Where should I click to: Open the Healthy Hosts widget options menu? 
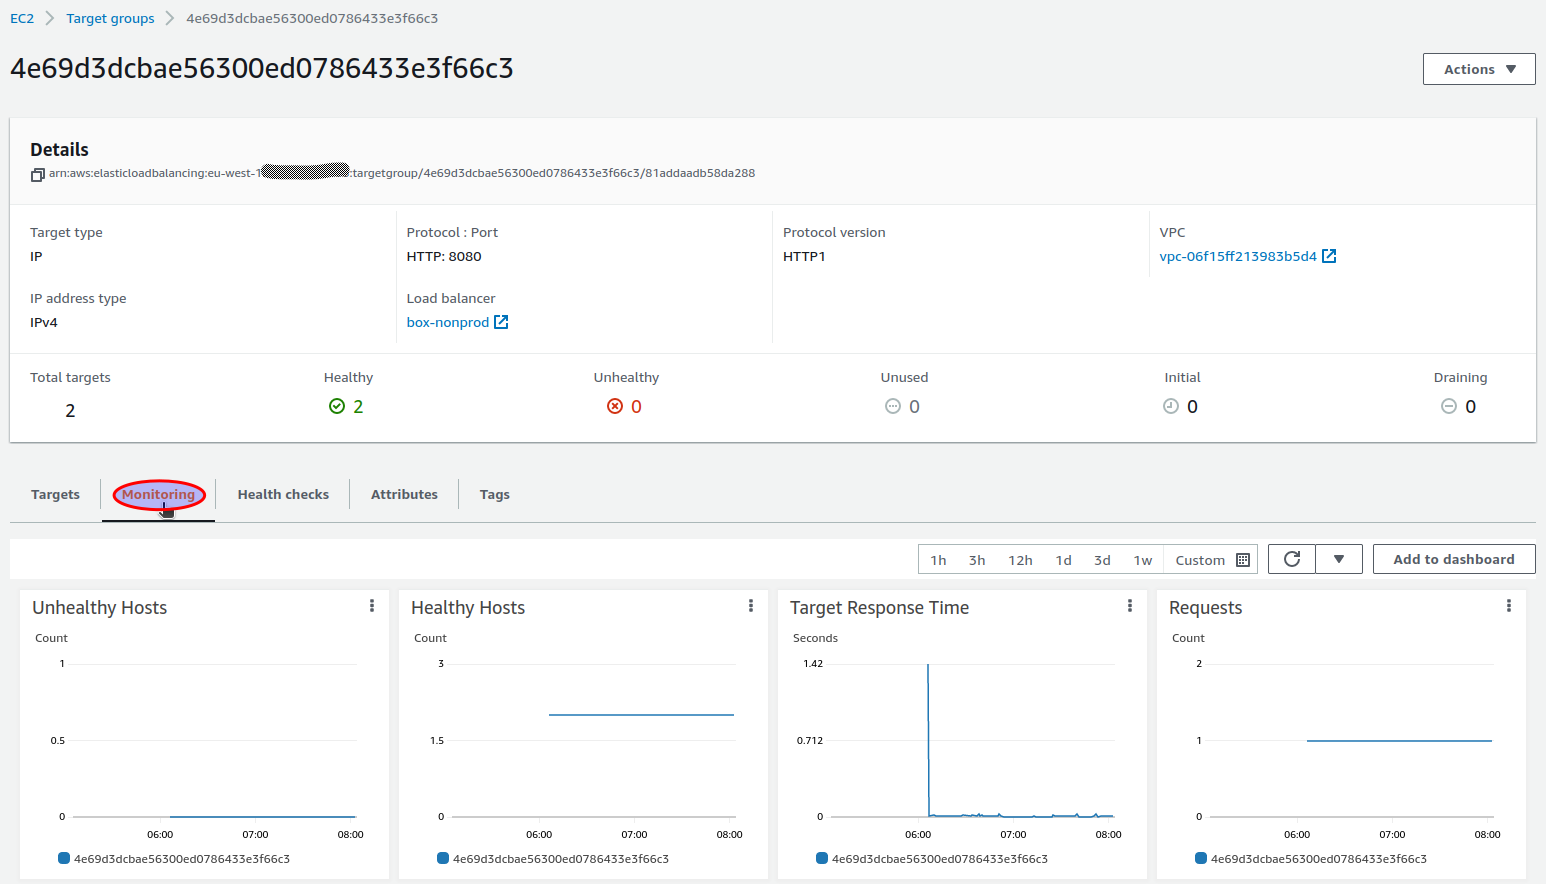pyautogui.click(x=751, y=605)
